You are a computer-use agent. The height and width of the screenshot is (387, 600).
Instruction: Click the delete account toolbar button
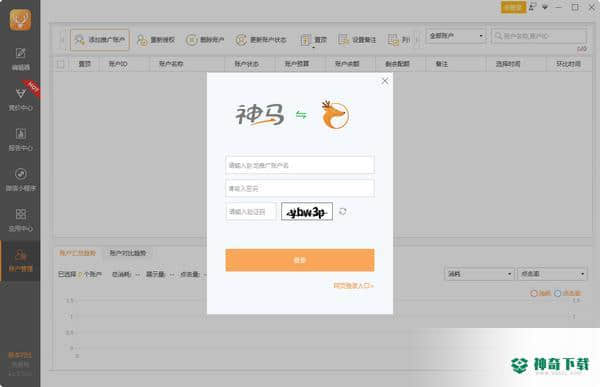click(205, 40)
